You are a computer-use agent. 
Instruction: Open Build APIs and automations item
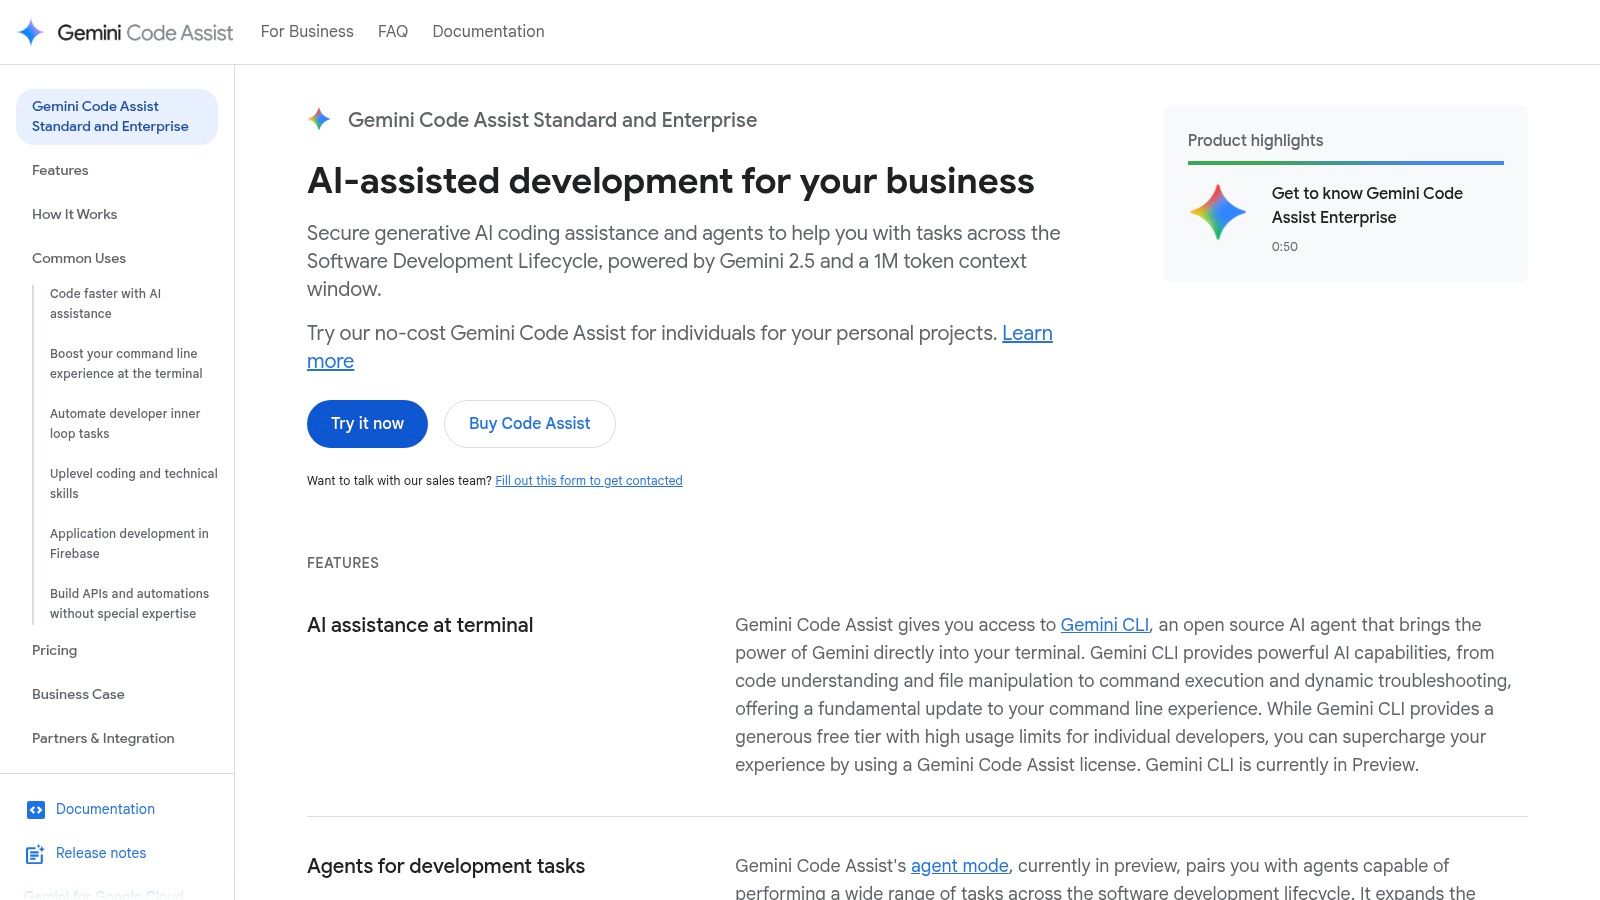pos(129,603)
